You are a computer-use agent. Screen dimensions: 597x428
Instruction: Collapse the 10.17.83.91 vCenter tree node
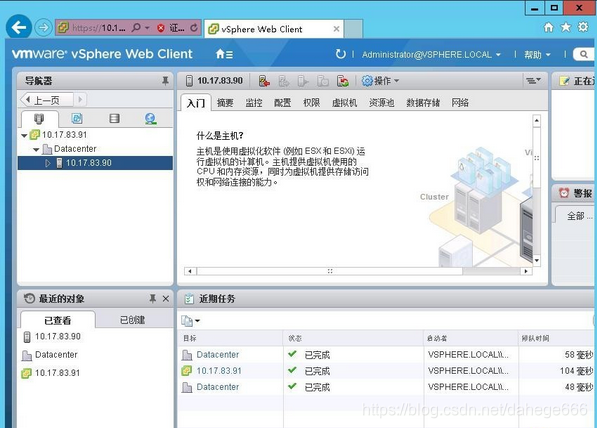24,135
